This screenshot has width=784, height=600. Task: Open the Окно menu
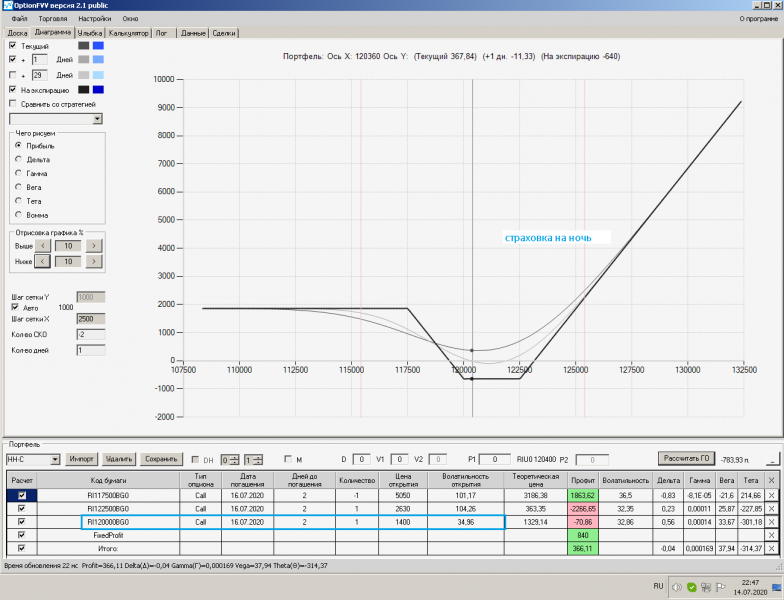tap(130, 18)
